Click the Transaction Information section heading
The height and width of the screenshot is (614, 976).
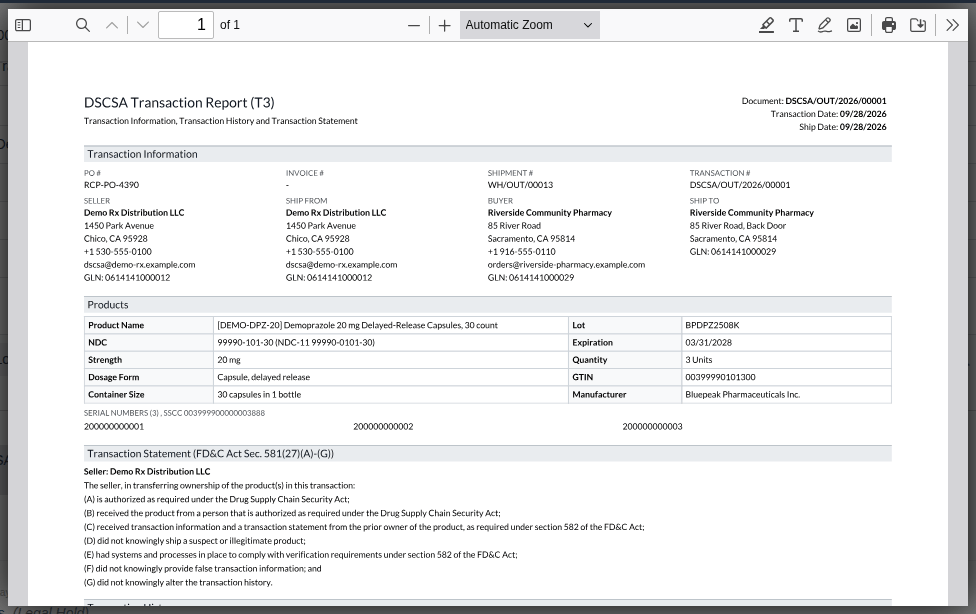(142, 154)
